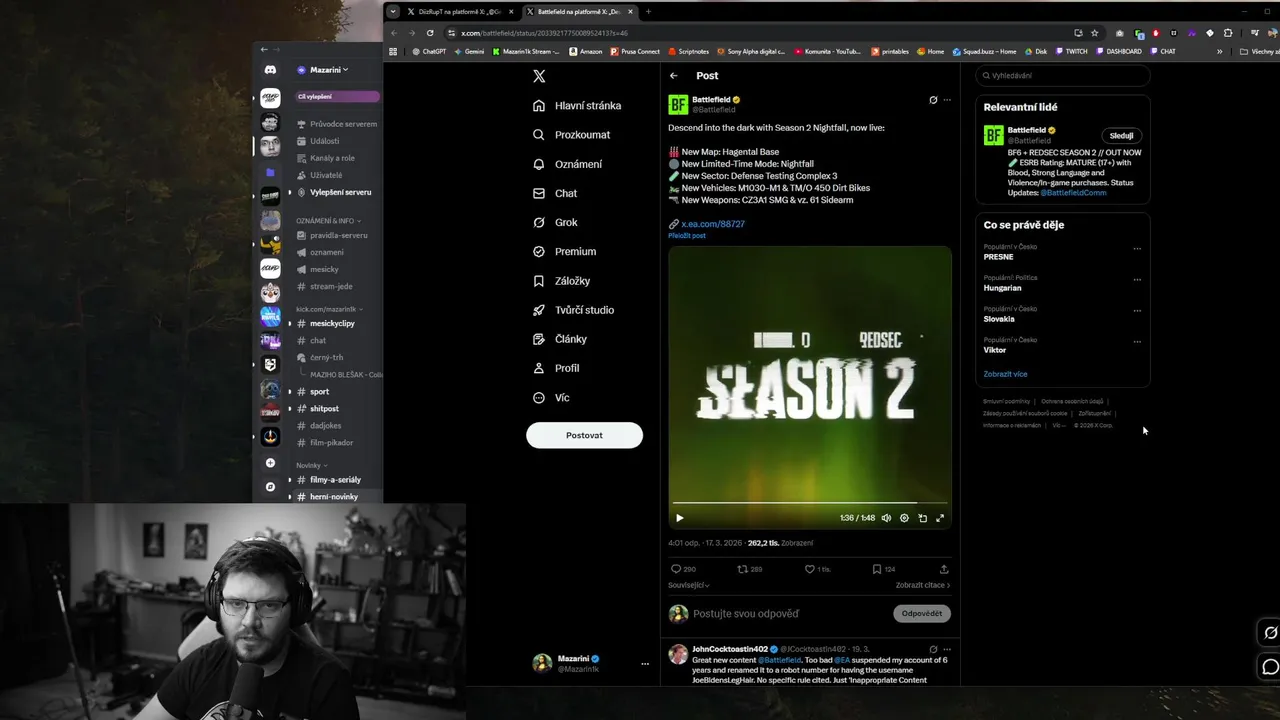
Task: Click the Grok icon on JohnCocktoastin402's reply
Action: (933, 649)
